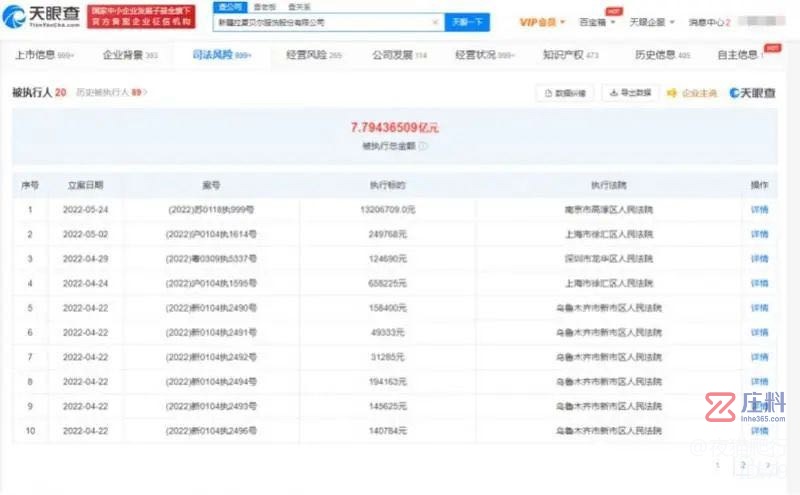The image size is (800, 495).
Task: Click the 导出数据 button
Action: tap(631, 93)
